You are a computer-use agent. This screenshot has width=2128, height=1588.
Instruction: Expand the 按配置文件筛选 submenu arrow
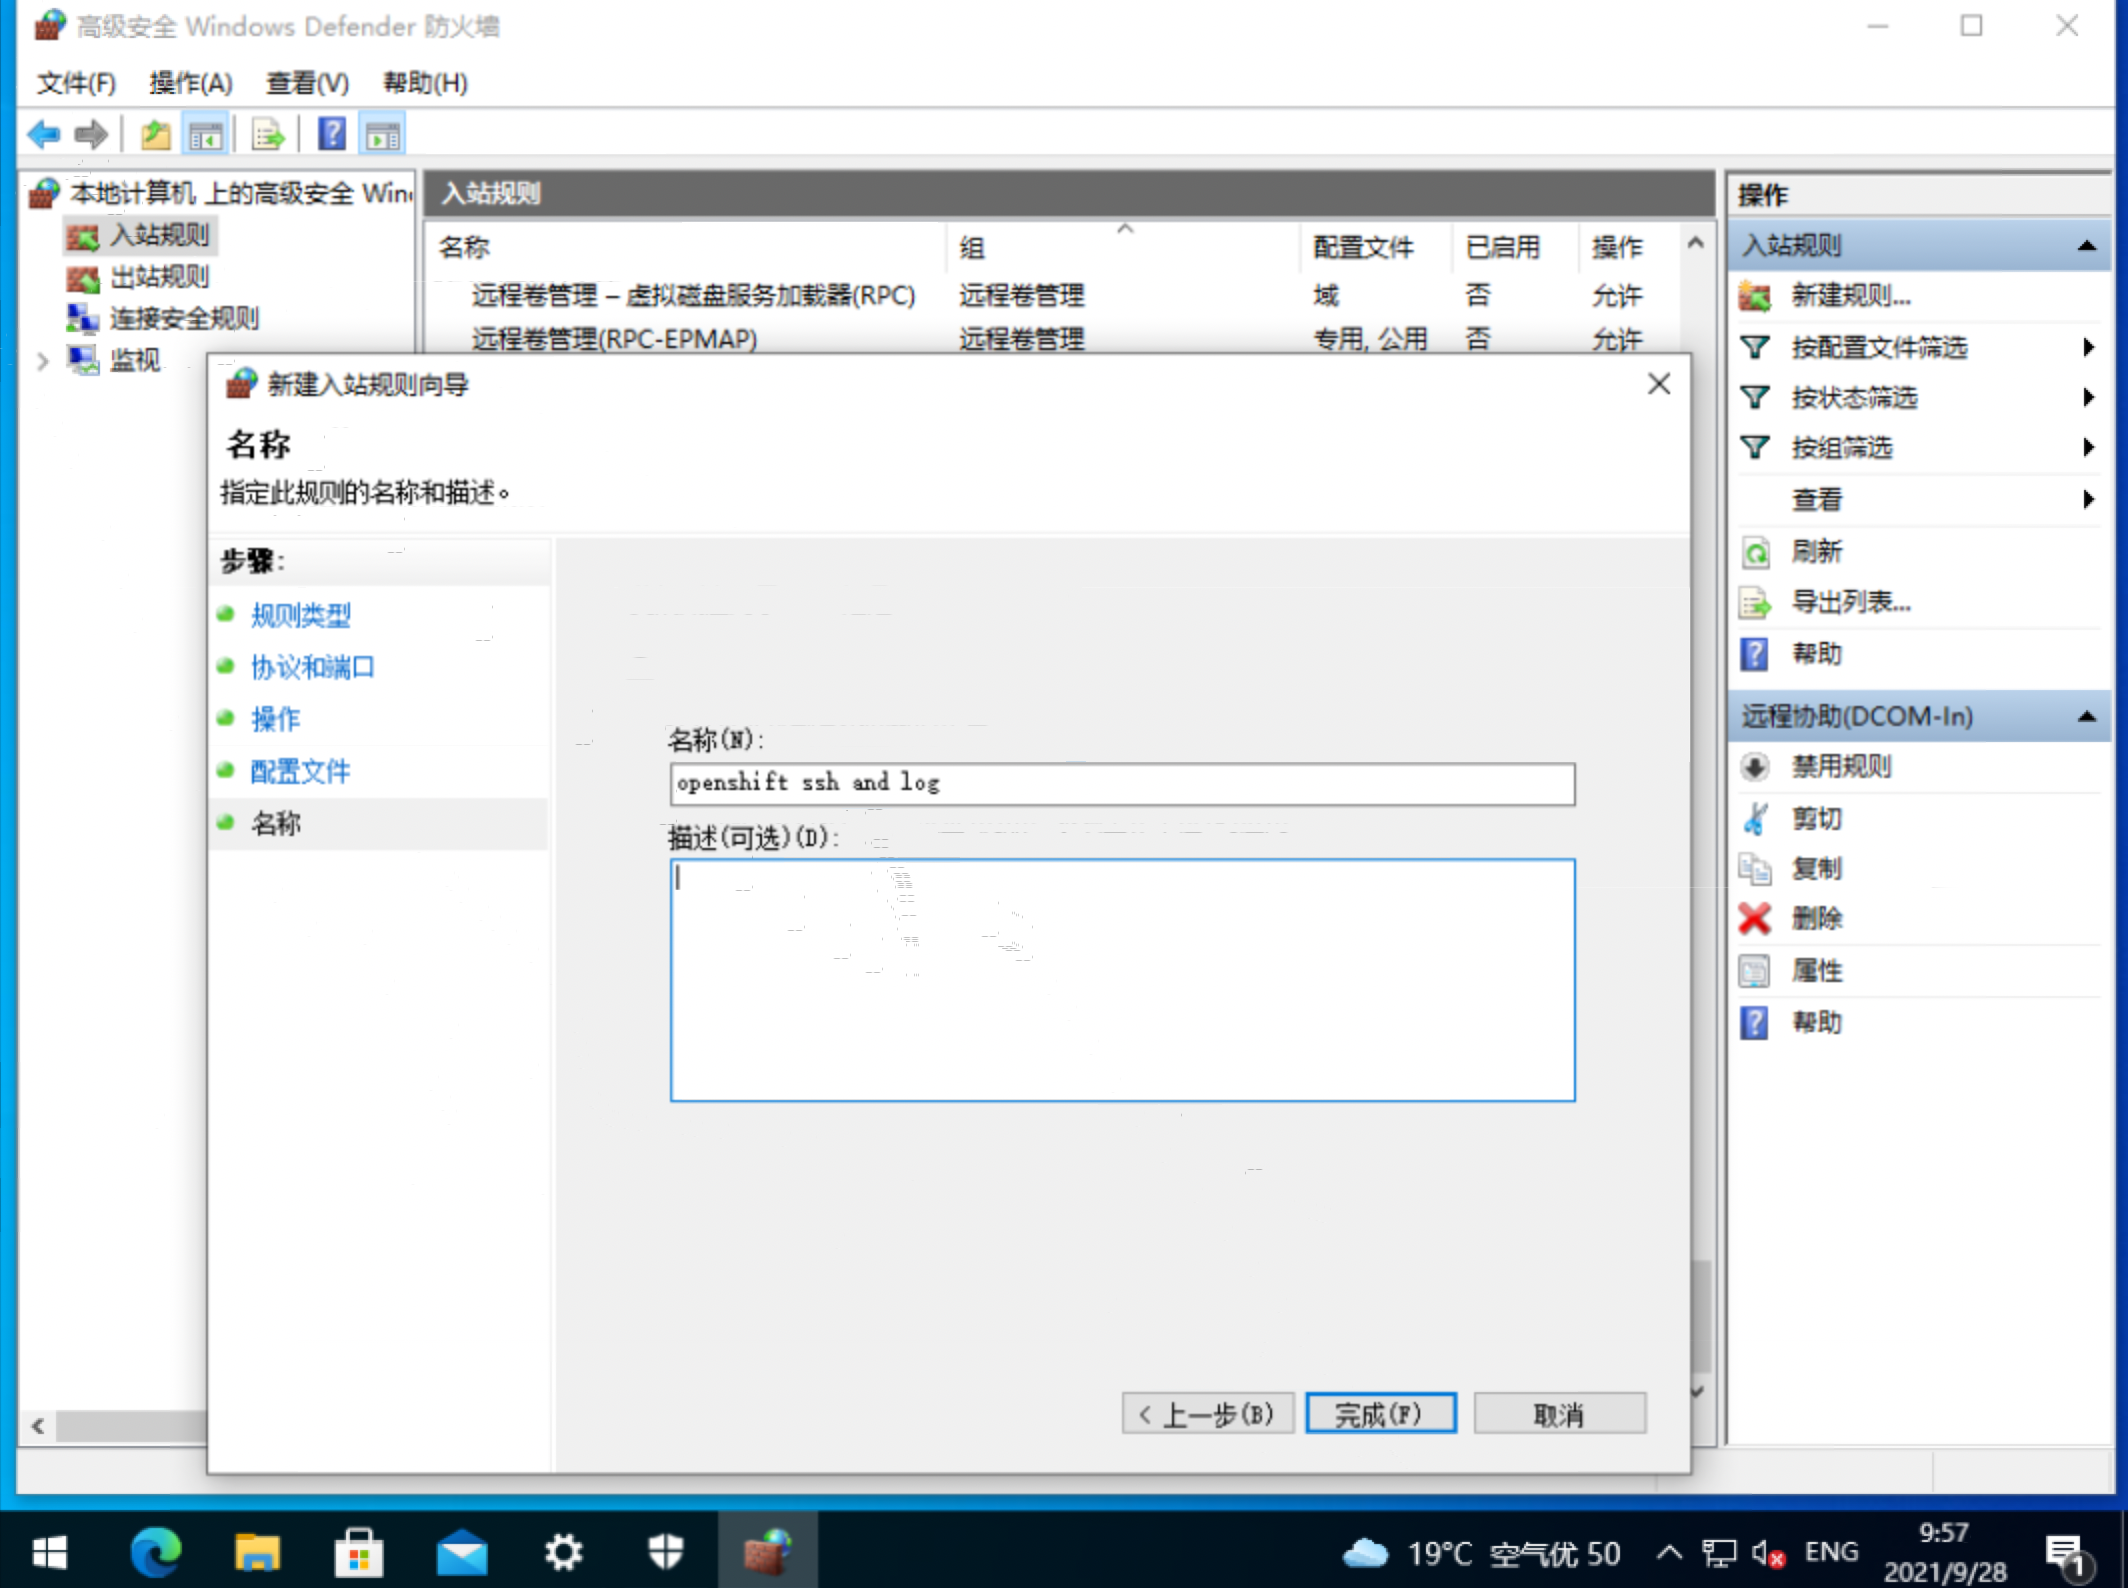tap(2087, 347)
